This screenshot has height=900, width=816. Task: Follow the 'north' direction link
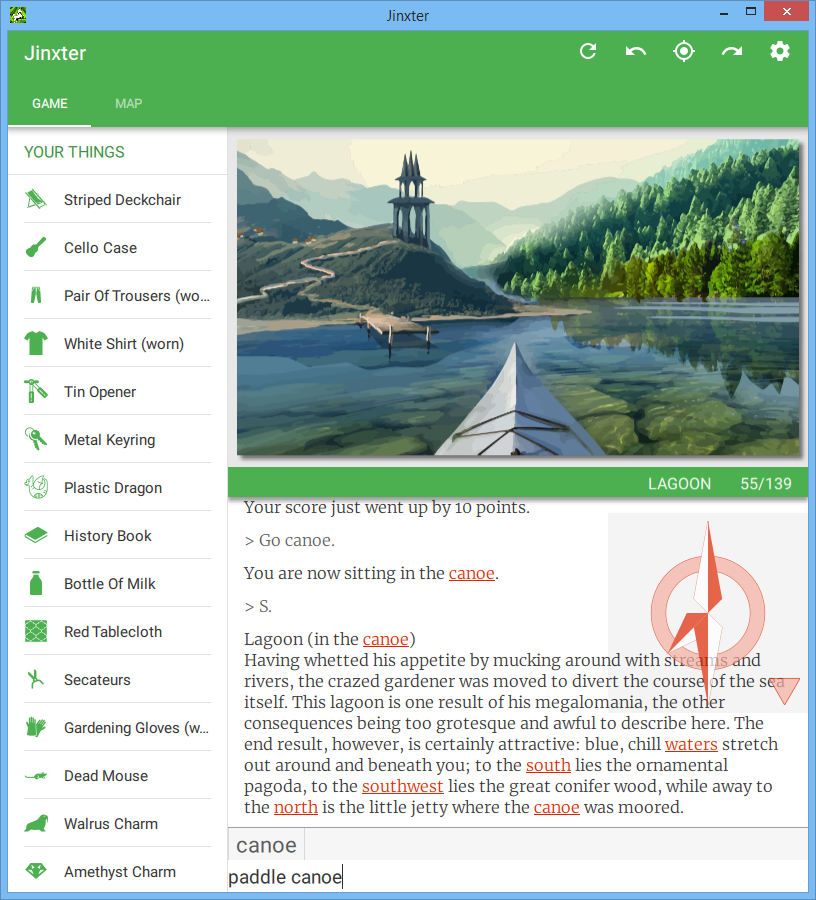click(295, 807)
